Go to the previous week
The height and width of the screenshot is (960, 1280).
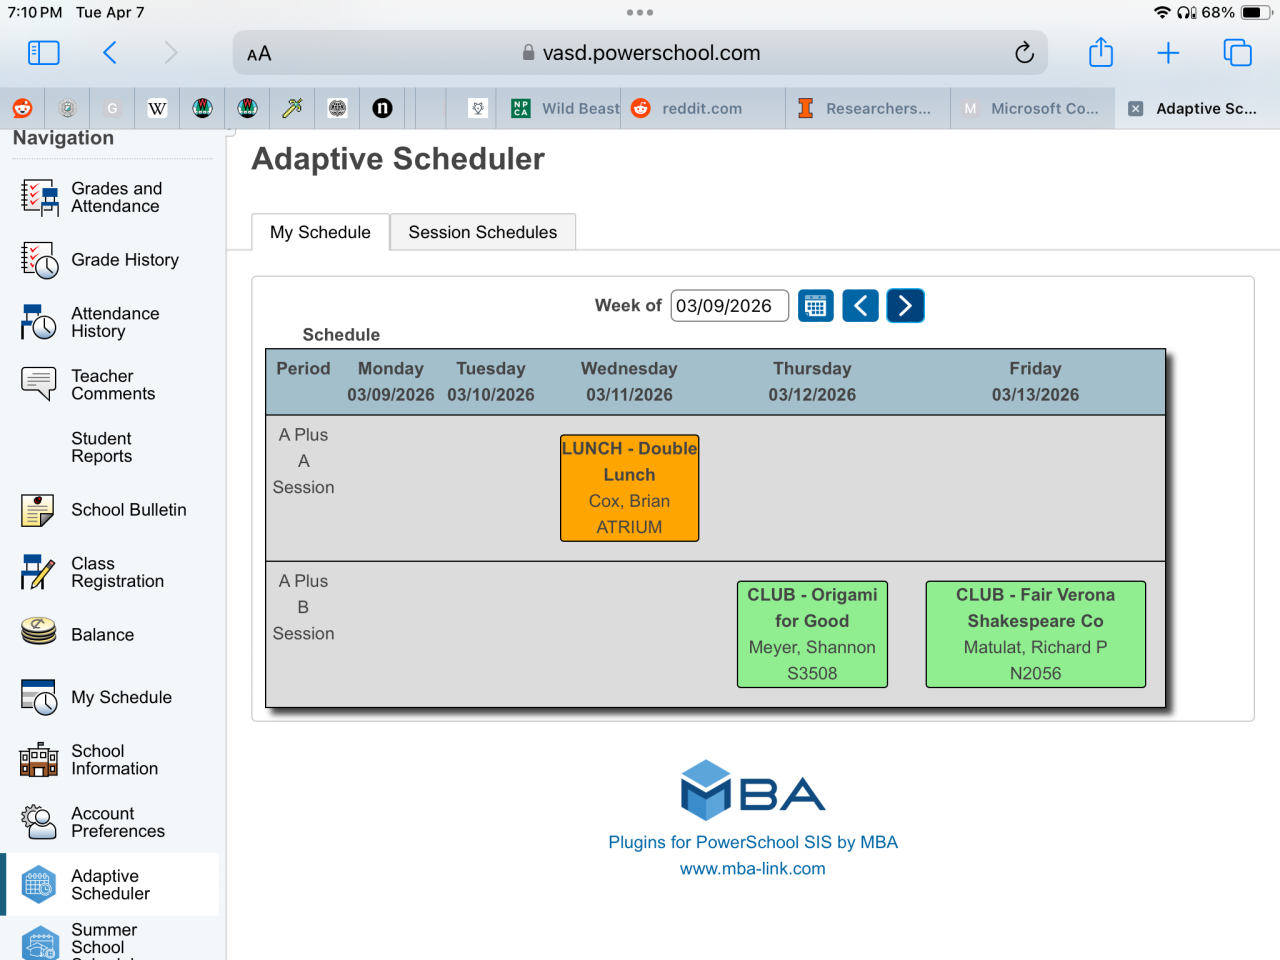pyautogui.click(x=860, y=306)
